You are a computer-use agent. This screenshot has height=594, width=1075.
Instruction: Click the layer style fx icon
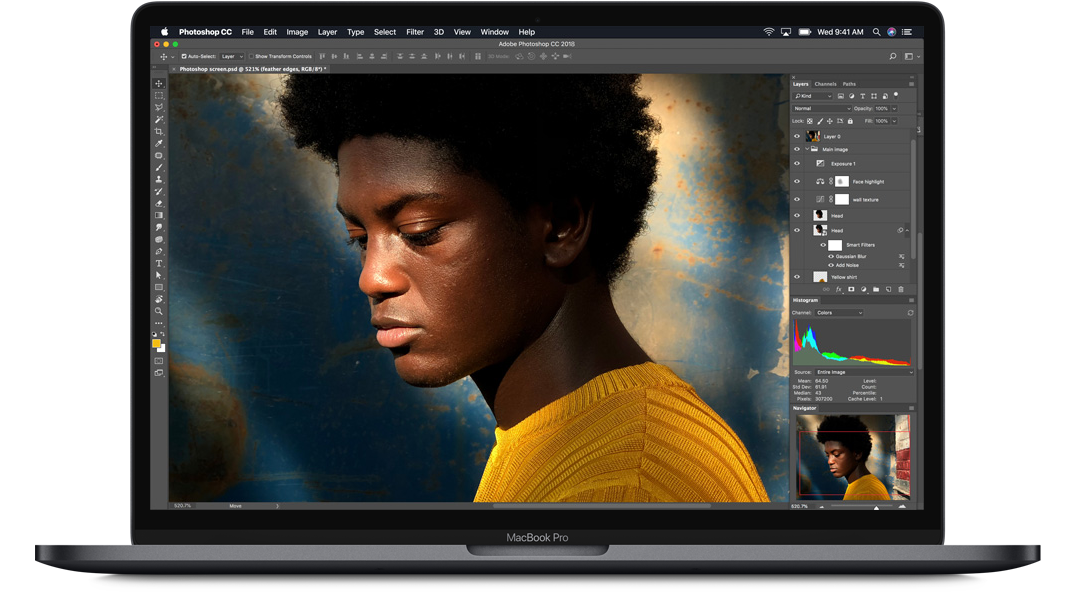[838, 289]
